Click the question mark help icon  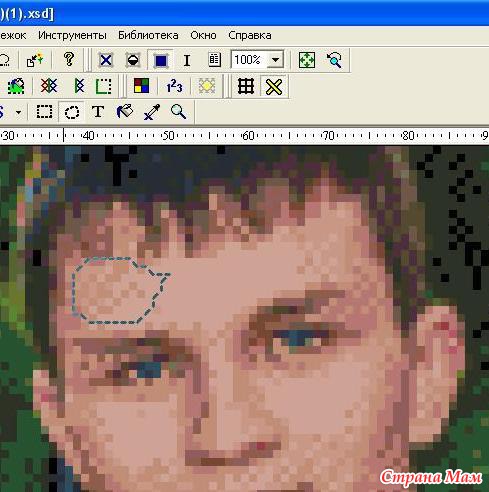(69, 60)
